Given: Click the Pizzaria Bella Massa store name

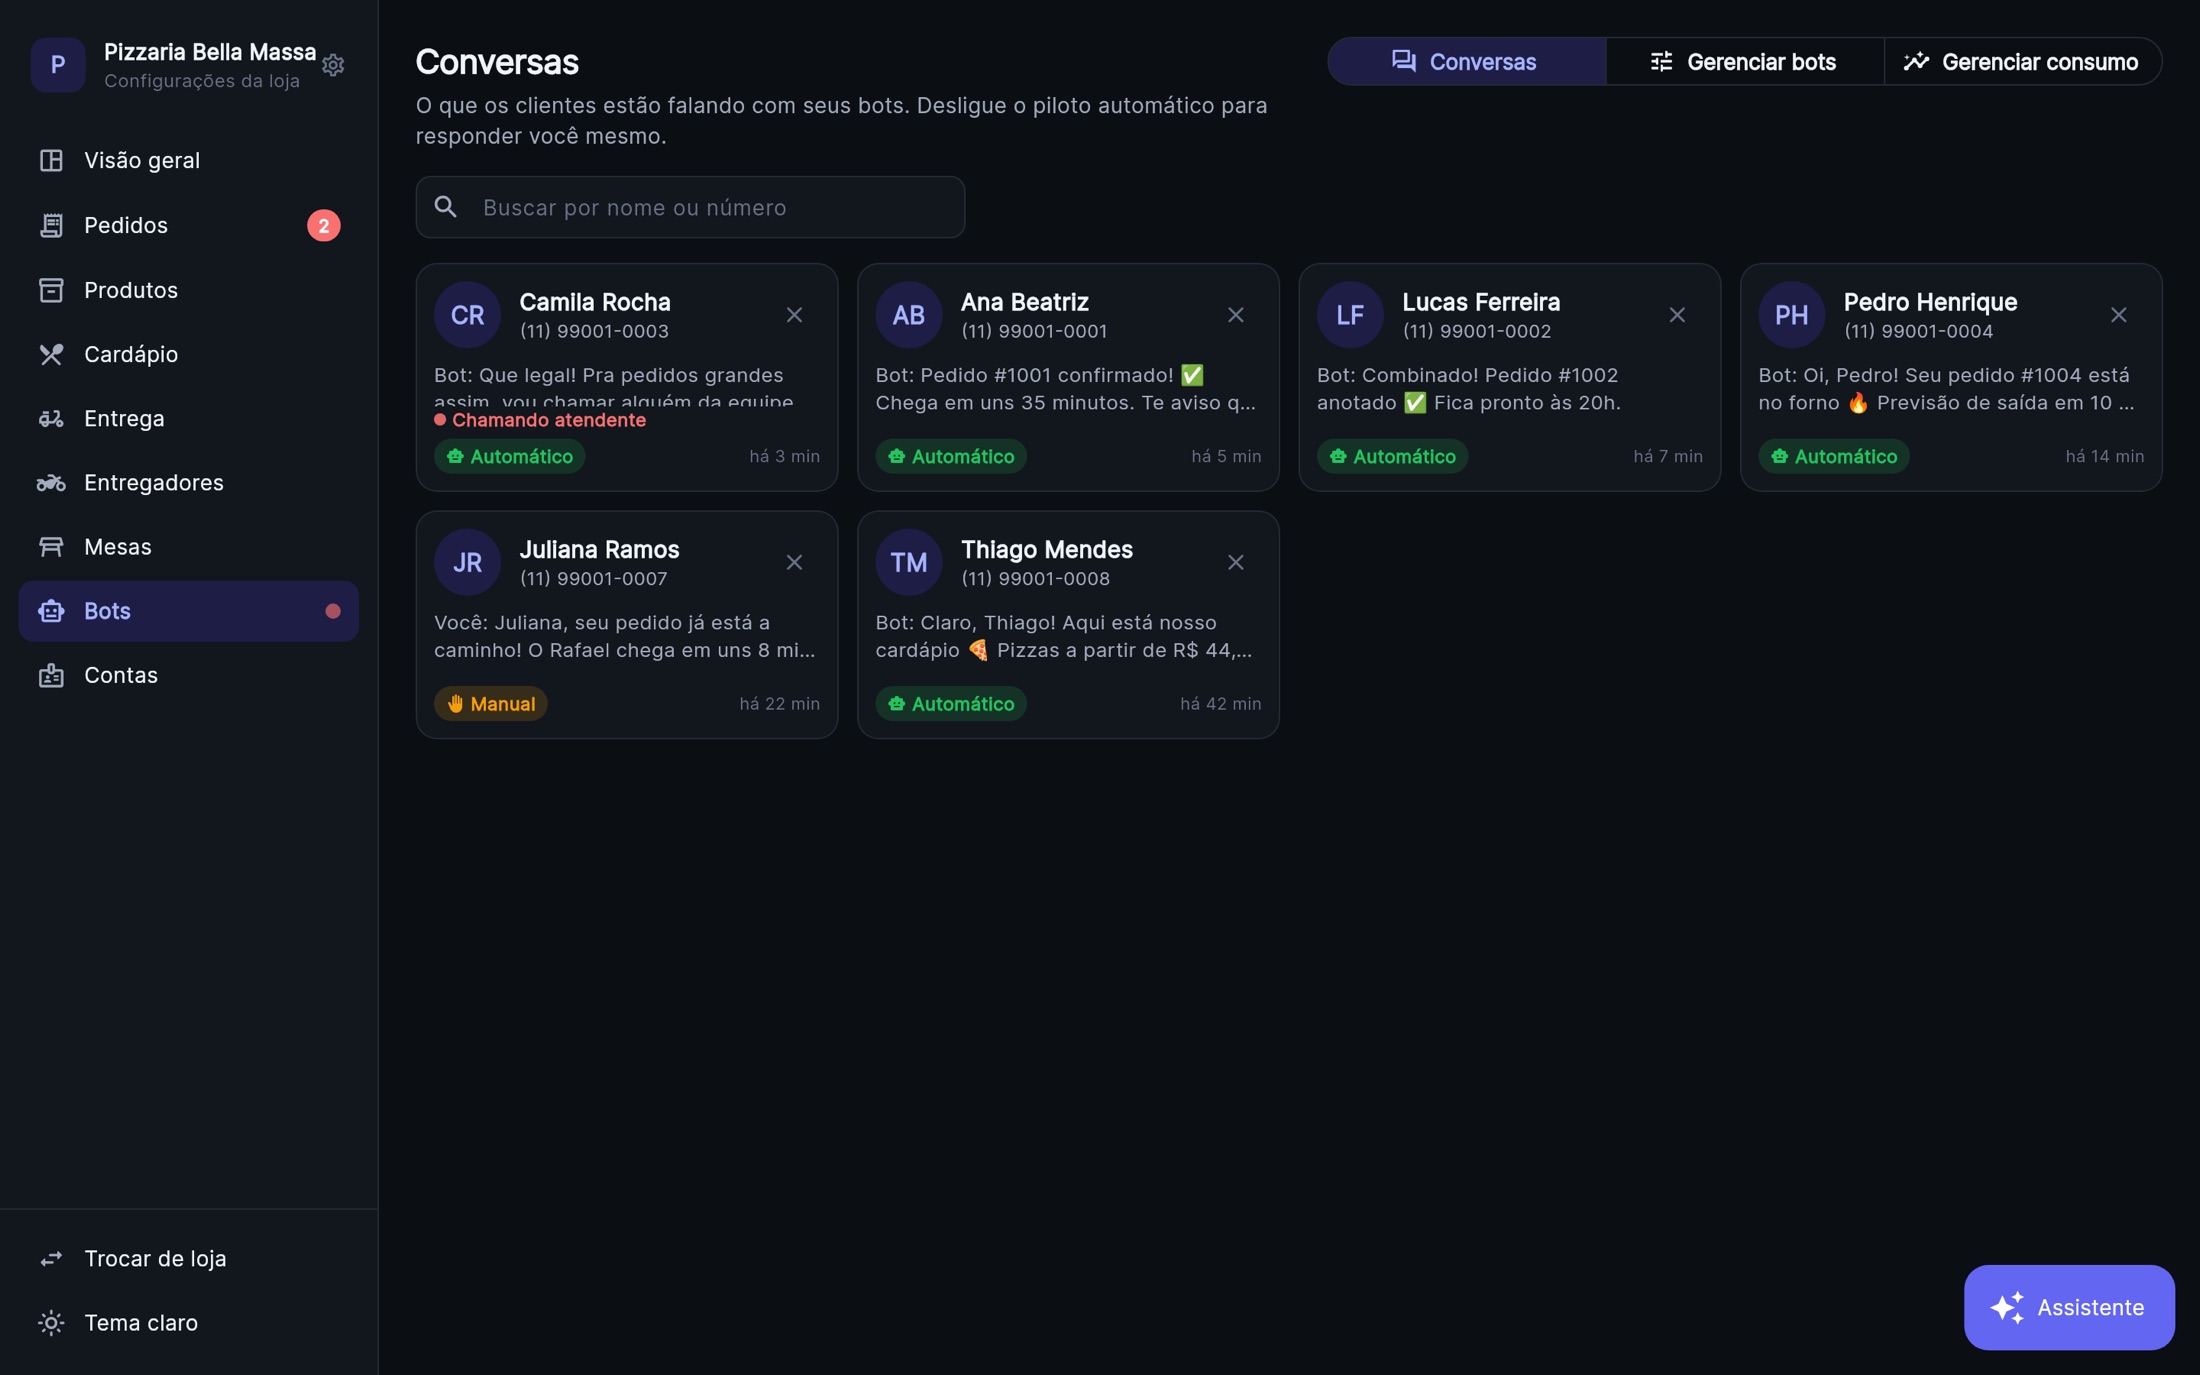Looking at the screenshot, I should [210, 52].
